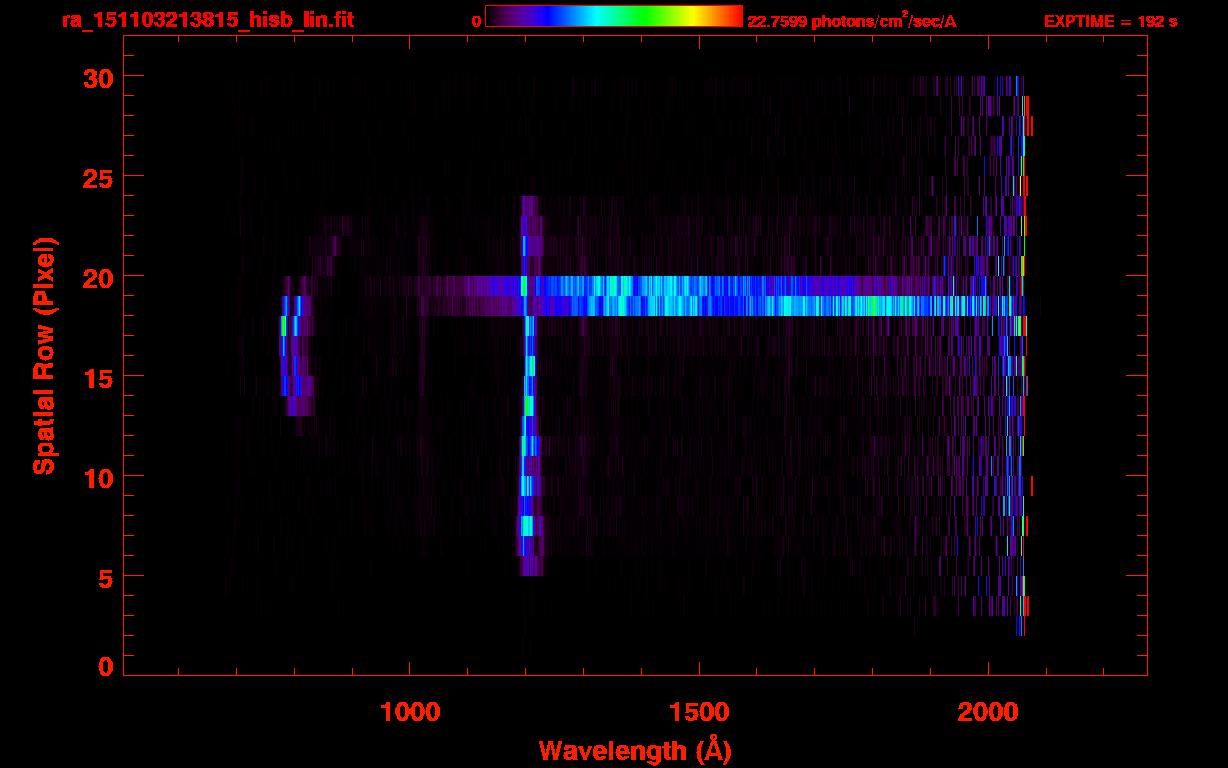Click the 22.7599 photons/cm²/sec/A maximum label

[x=852, y=21]
